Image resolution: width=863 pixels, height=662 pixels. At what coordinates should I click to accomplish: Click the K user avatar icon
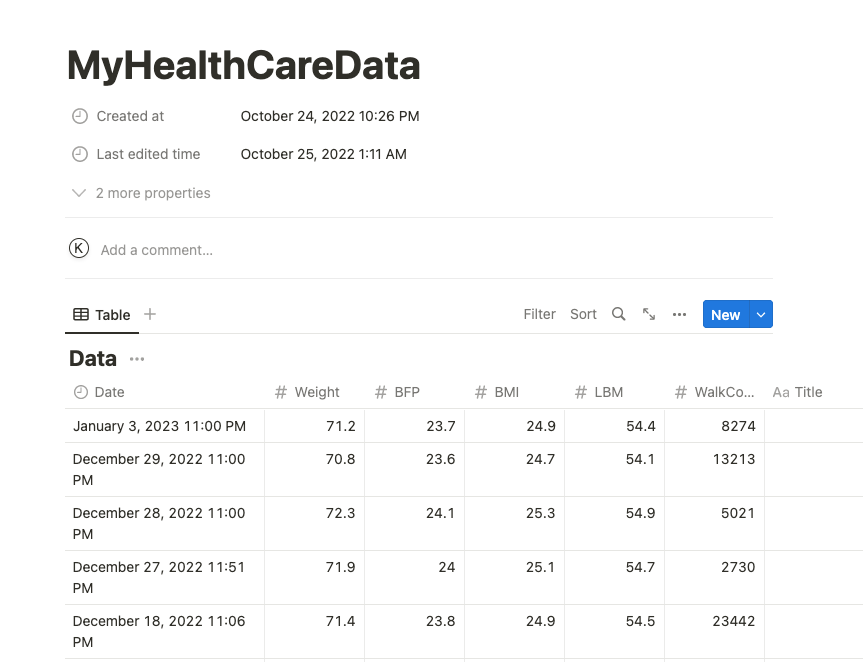coord(79,249)
